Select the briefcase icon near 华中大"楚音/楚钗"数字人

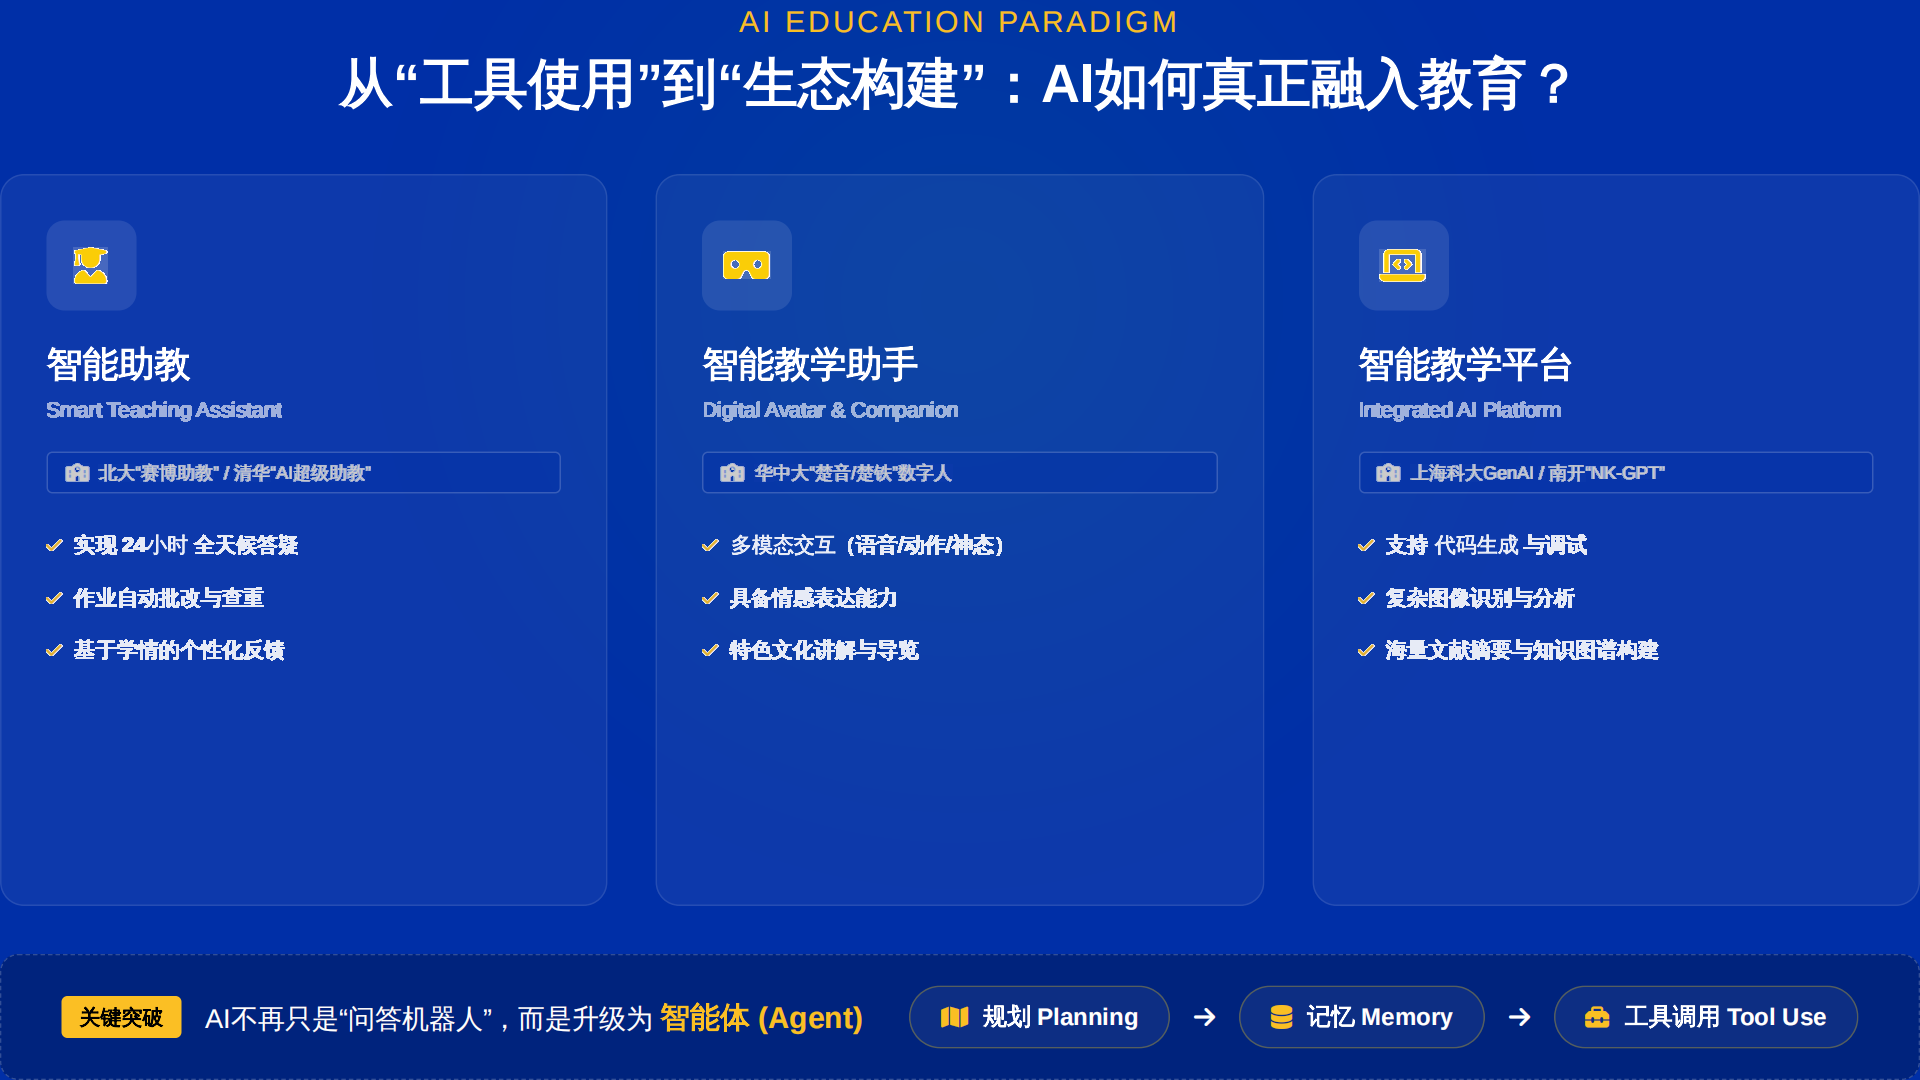[733, 473]
